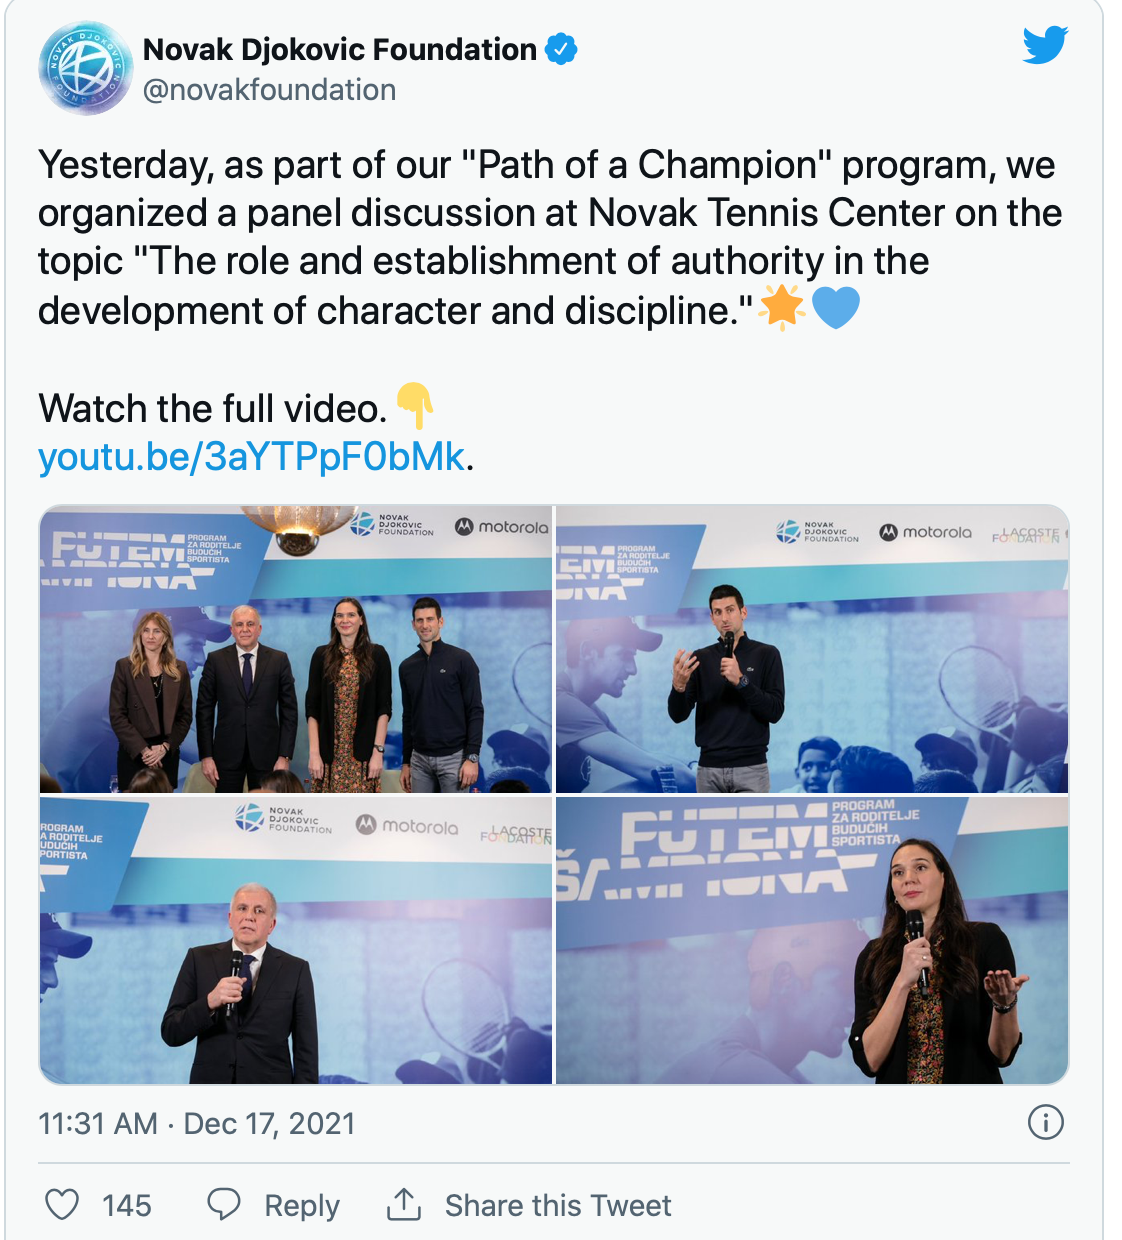Open the bottom-right photo of woman speaking
The width and height of the screenshot is (1122, 1240).
[x=812, y=940]
